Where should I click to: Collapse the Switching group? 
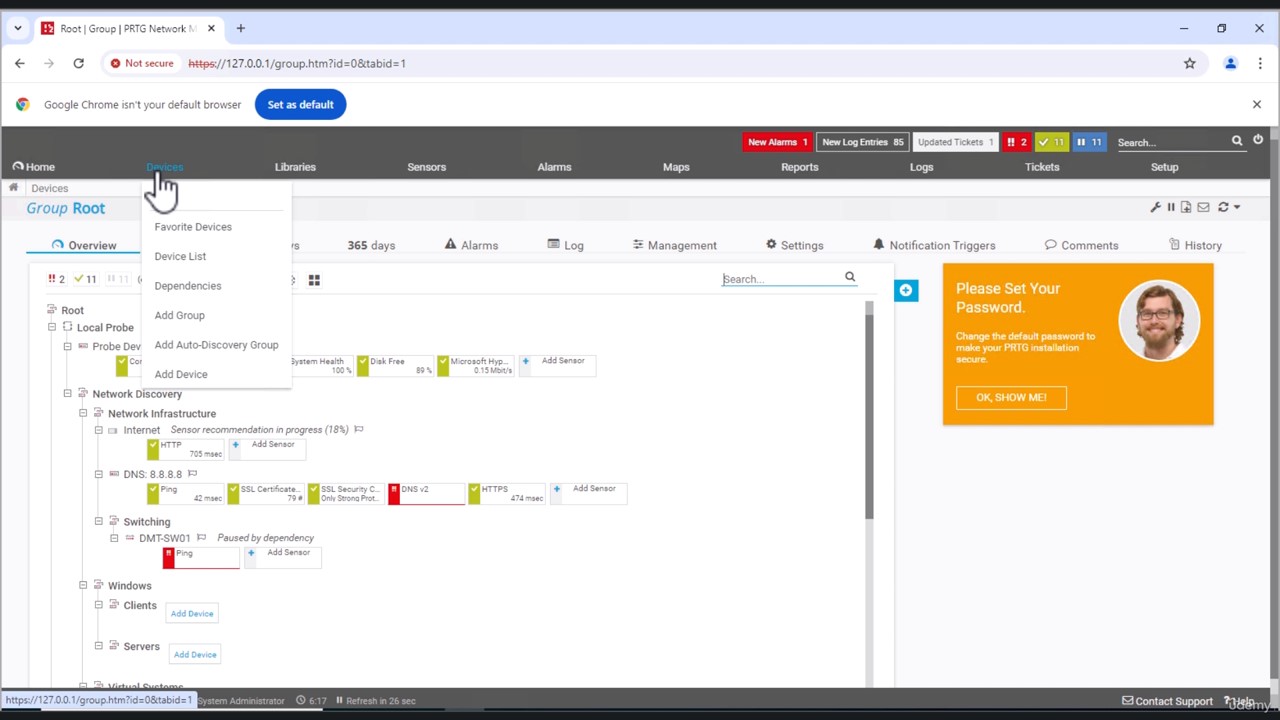pos(98,521)
